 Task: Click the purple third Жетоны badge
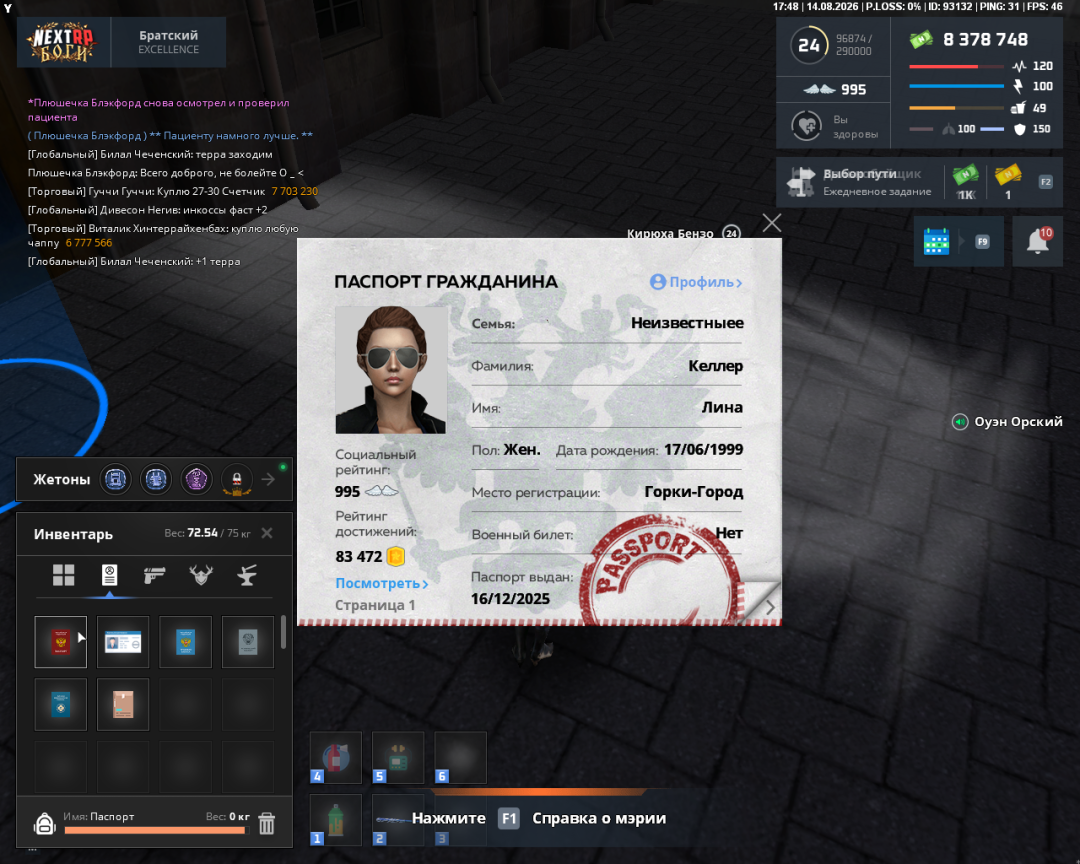tap(196, 479)
